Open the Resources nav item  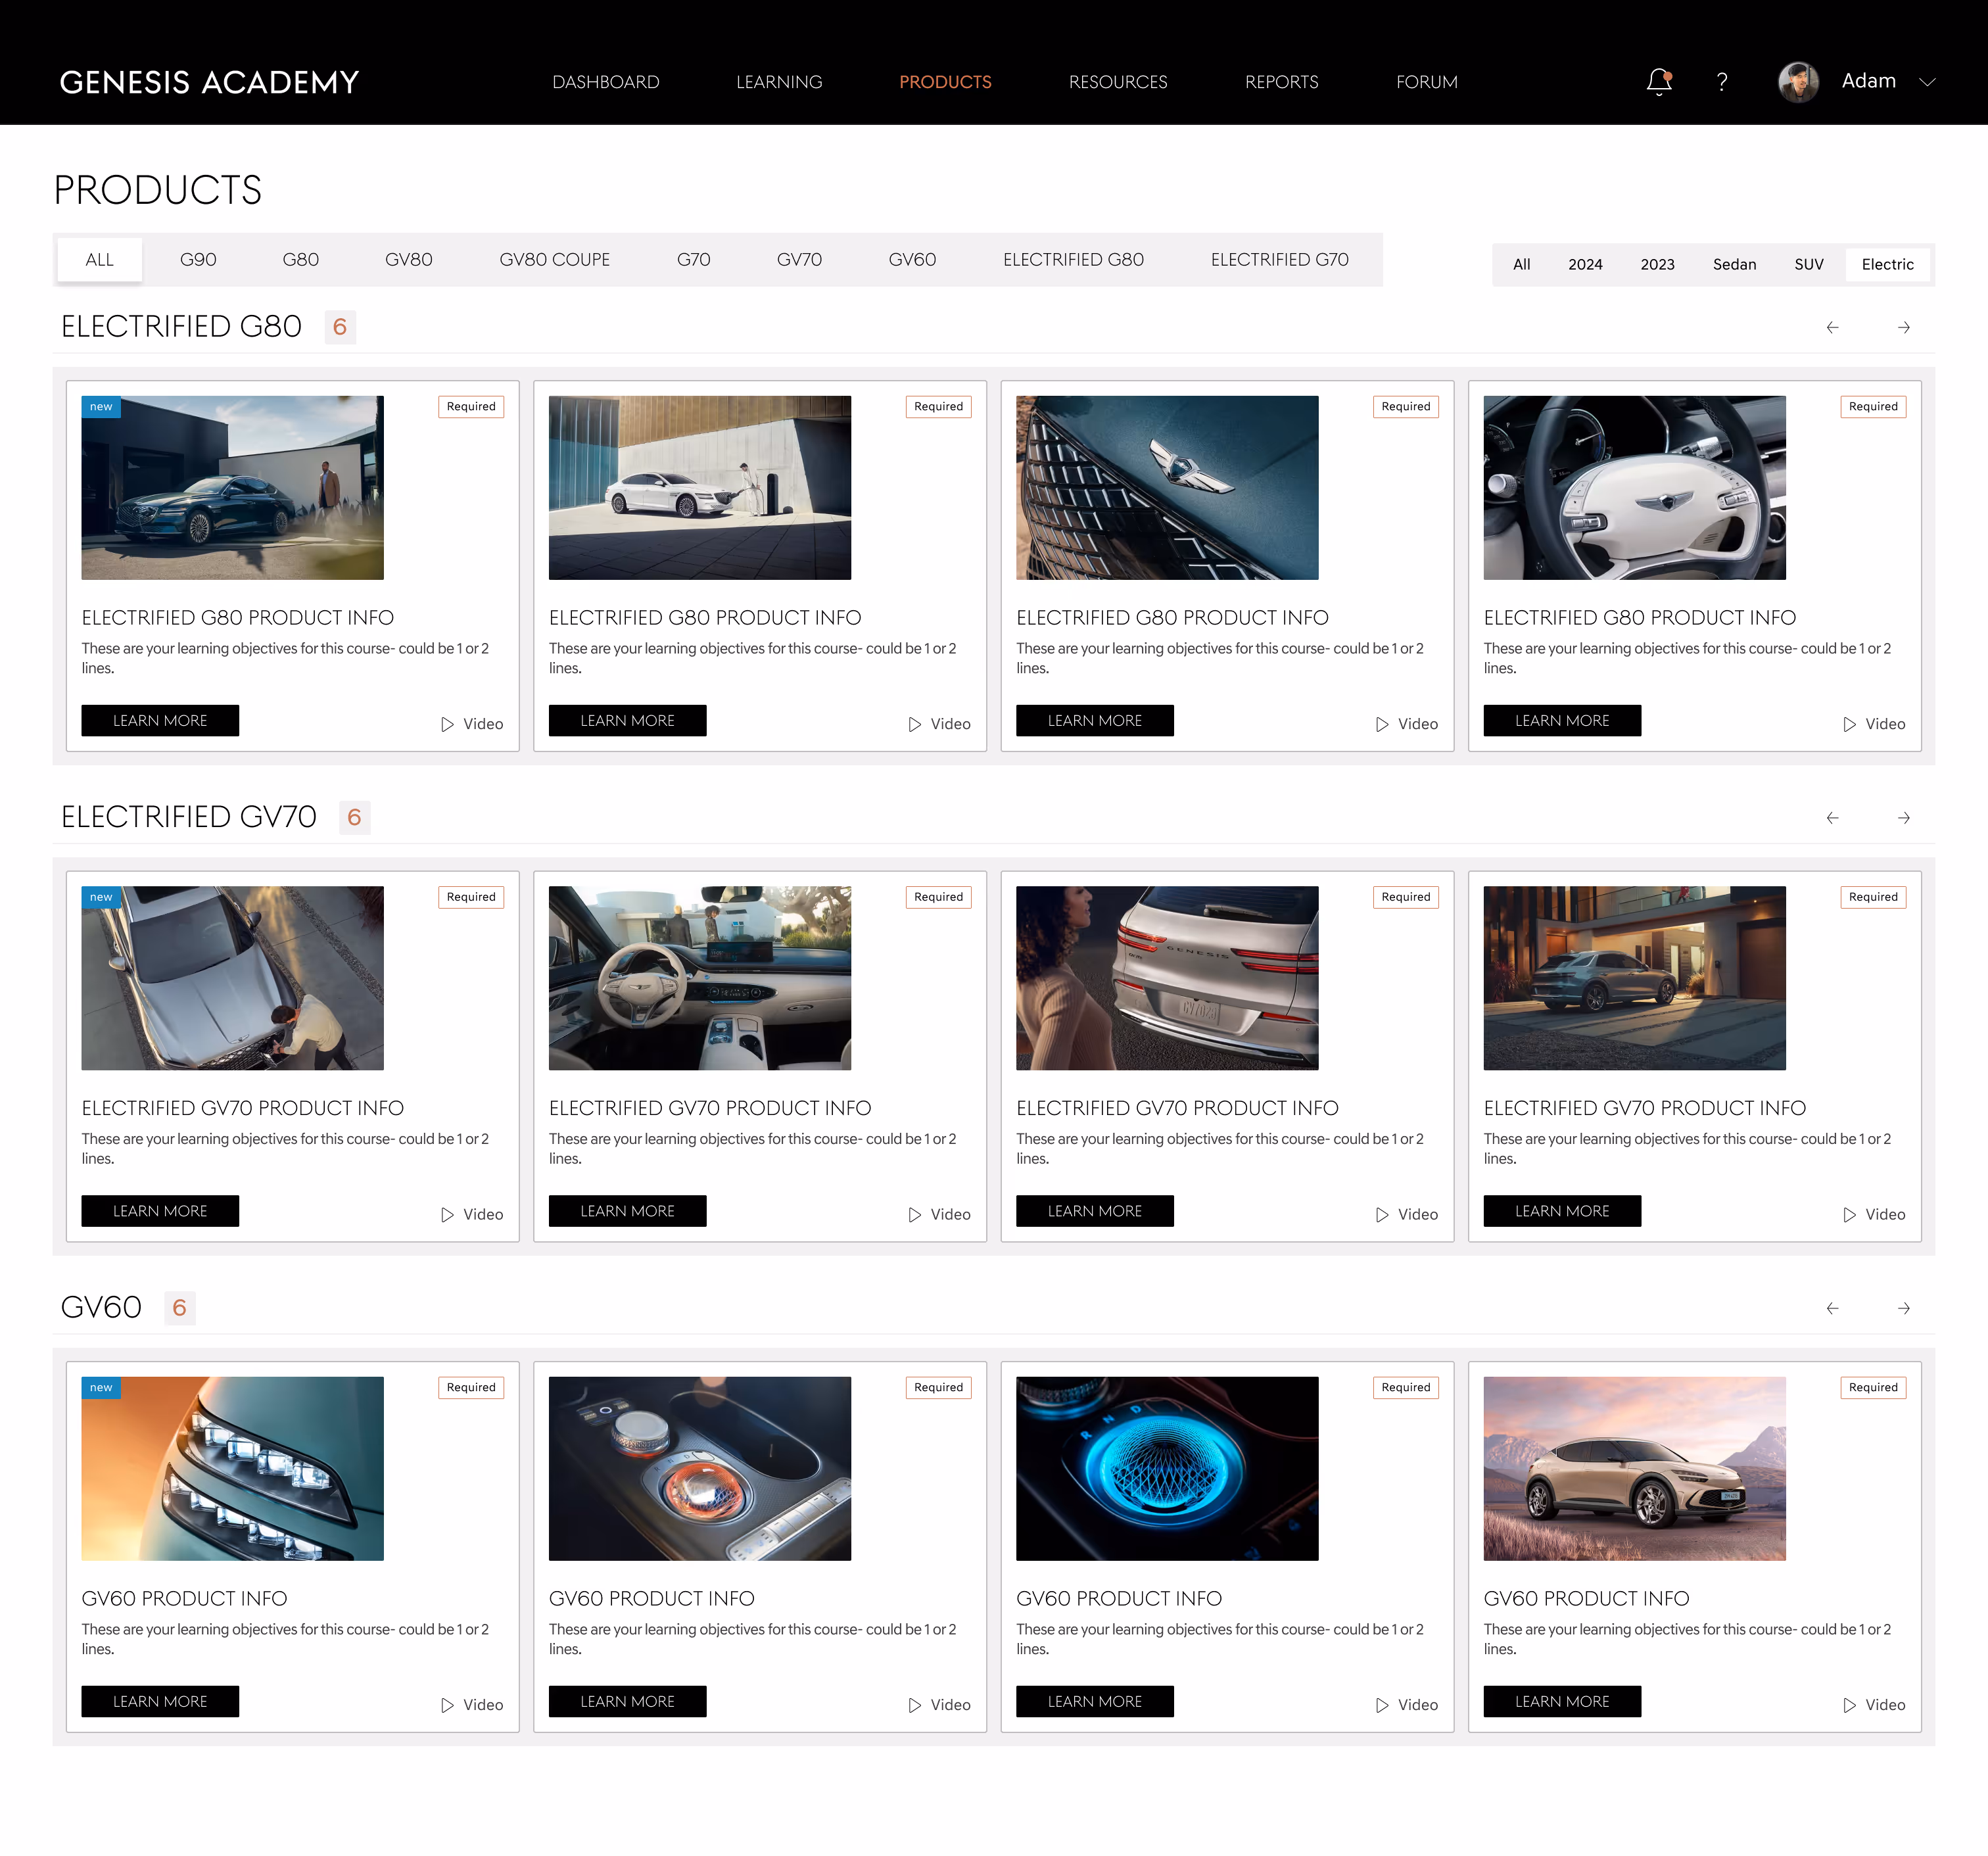pyautogui.click(x=1118, y=82)
